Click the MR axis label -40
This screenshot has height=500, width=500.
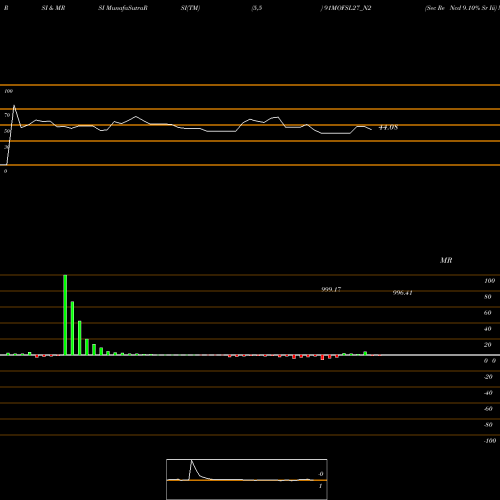pyautogui.click(x=488, y=393)
